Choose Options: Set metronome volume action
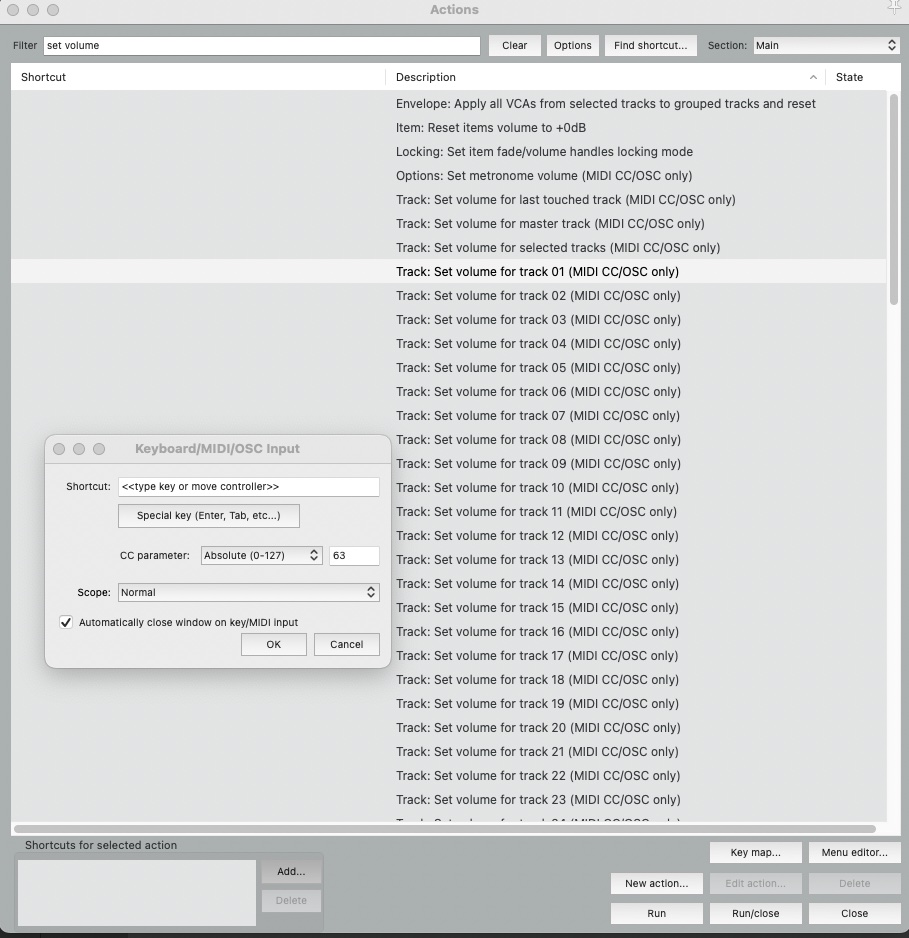 [x=543, y=176]
